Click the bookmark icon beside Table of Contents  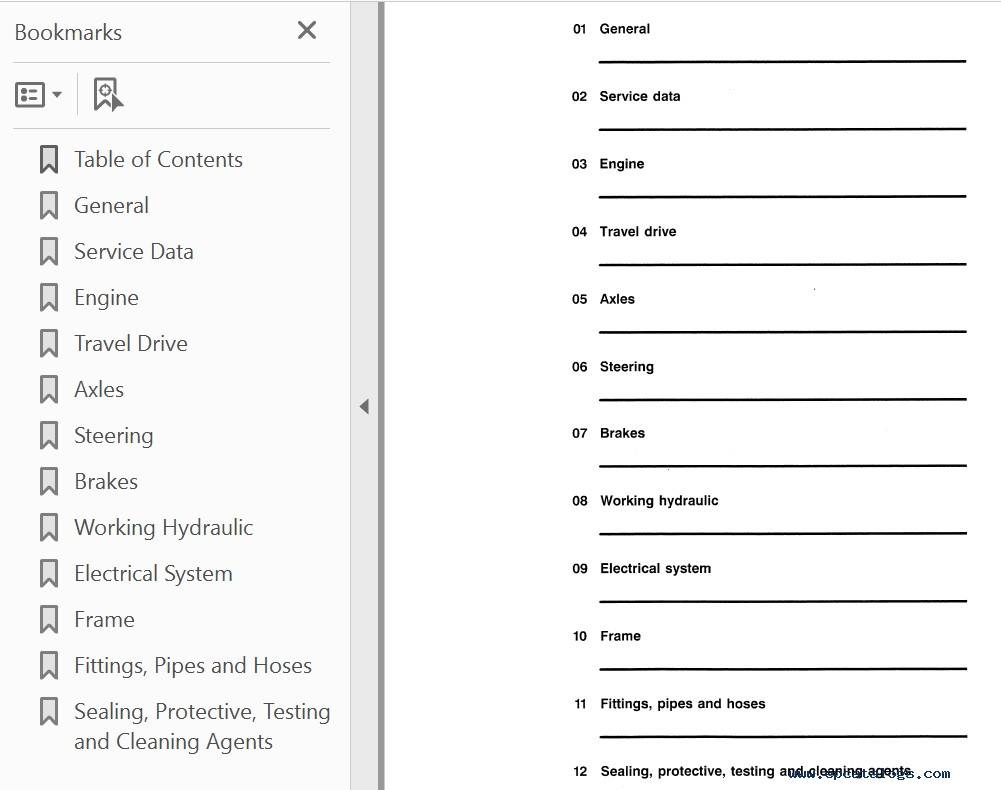(x=49, y=160)
